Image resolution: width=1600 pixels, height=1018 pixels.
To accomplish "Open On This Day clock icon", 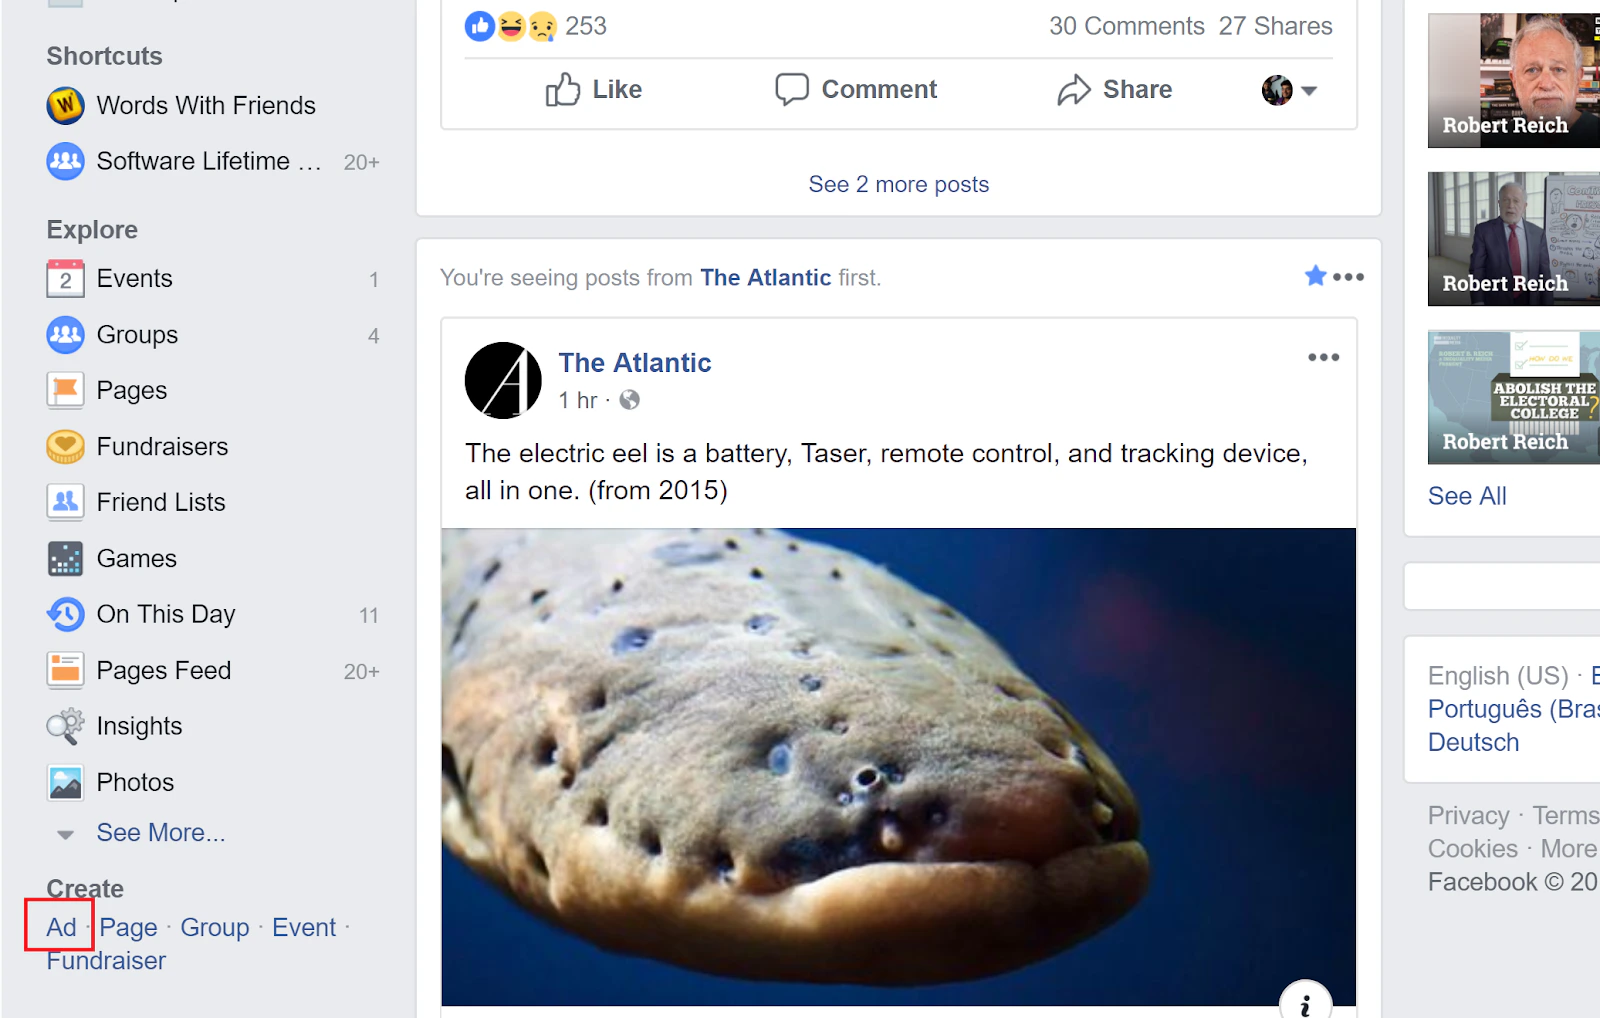I will 65,614.
